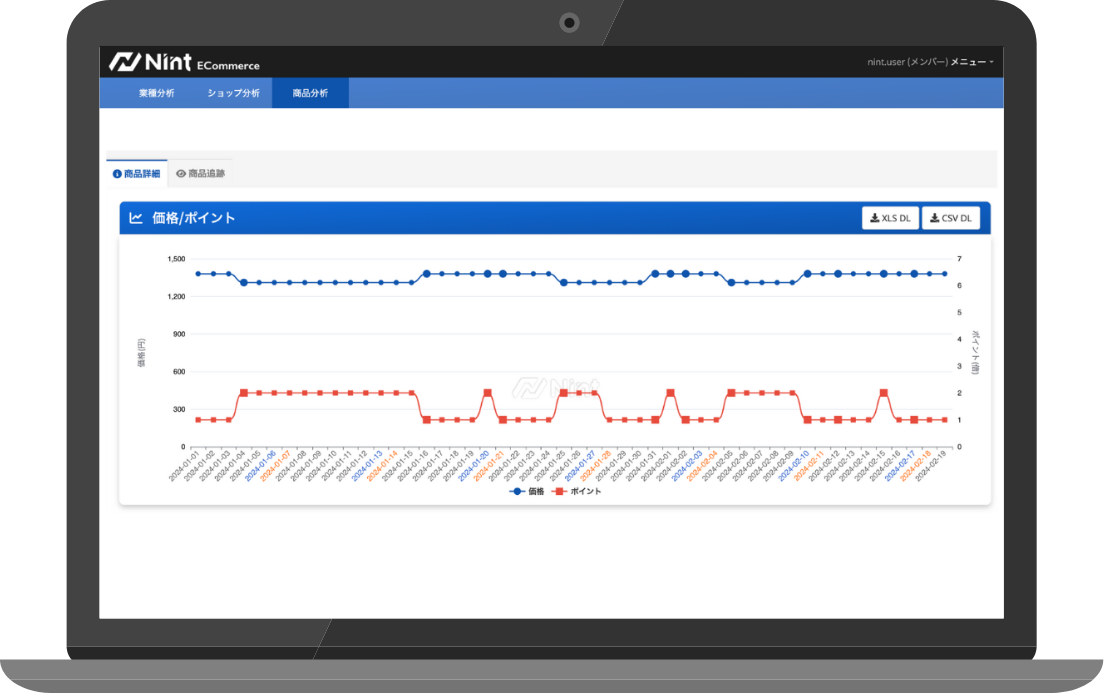
Task: Download the chart data with CSV DL
Action: 950,218
